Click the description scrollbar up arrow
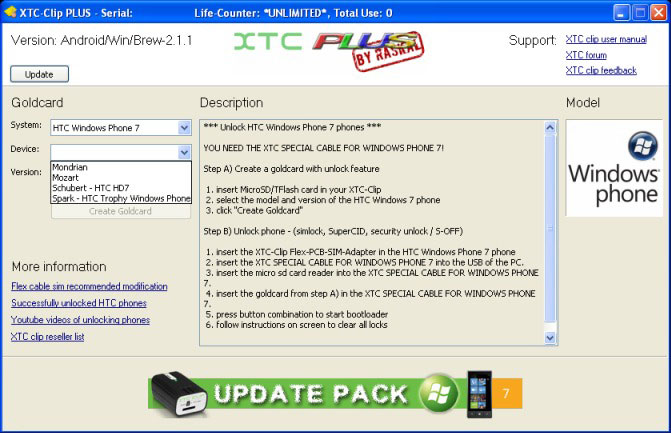This screenshot has width=671, height=433. pos(550,127)
